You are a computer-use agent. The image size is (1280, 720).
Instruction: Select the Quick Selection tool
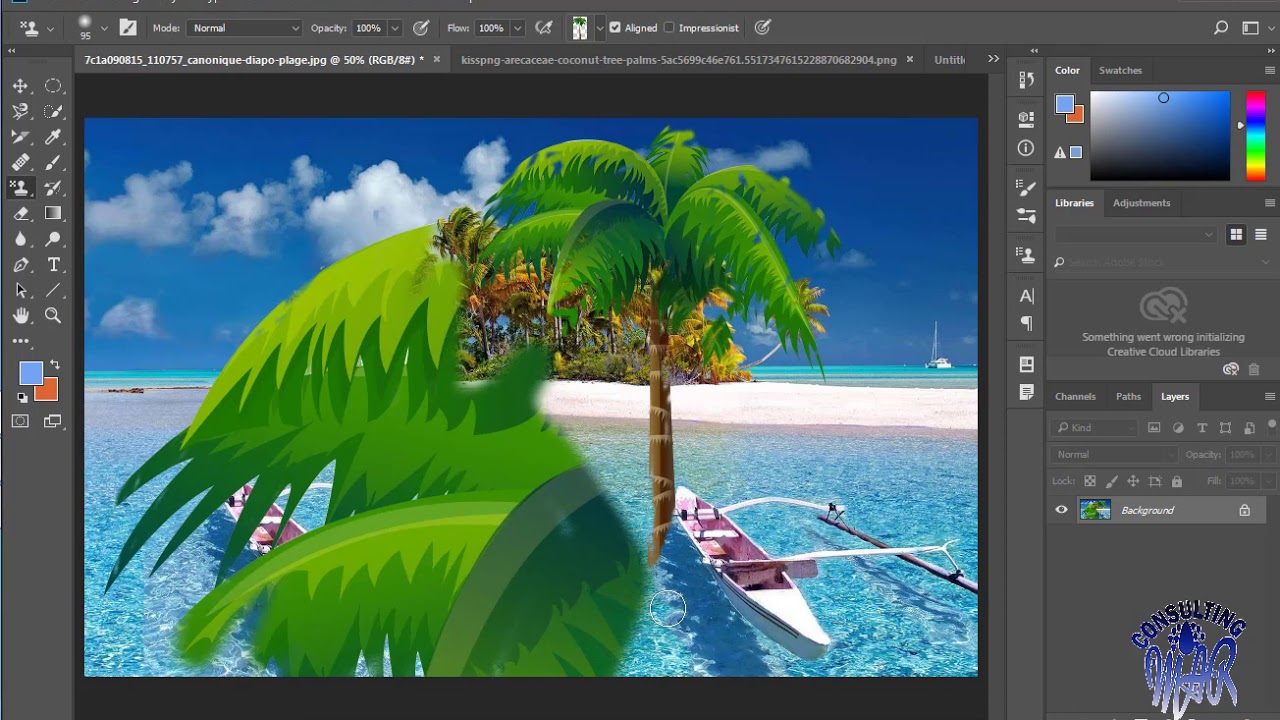click(53, 112)
